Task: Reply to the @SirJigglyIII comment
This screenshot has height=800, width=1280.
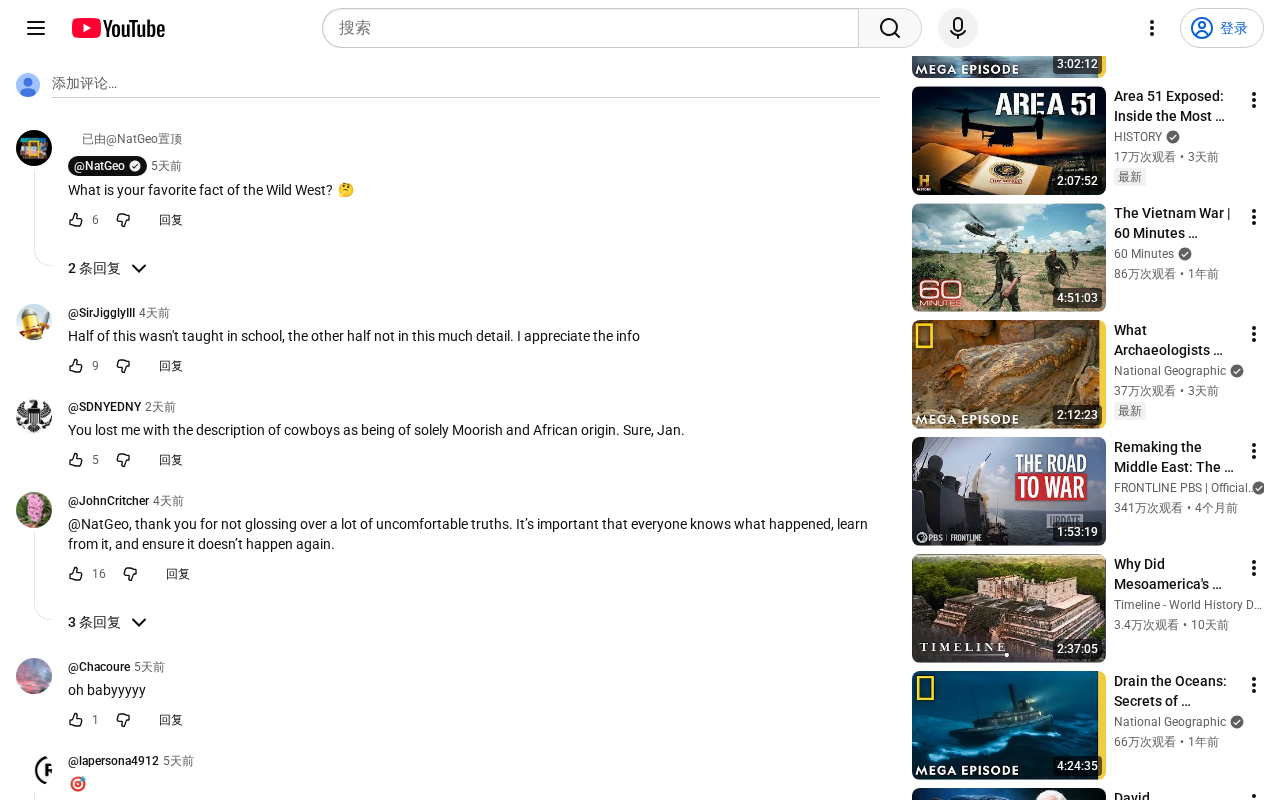Action: click(x=171, y=366)
